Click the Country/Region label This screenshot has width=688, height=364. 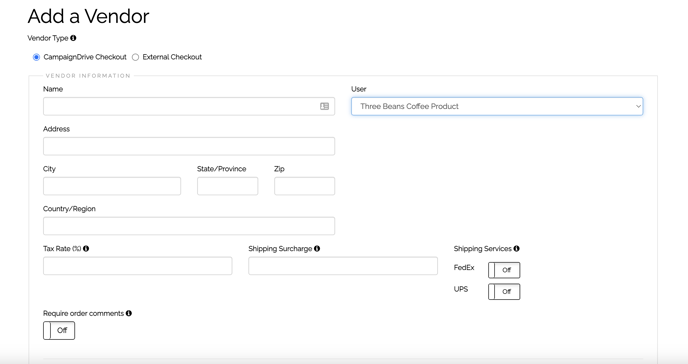coord(69,209)
